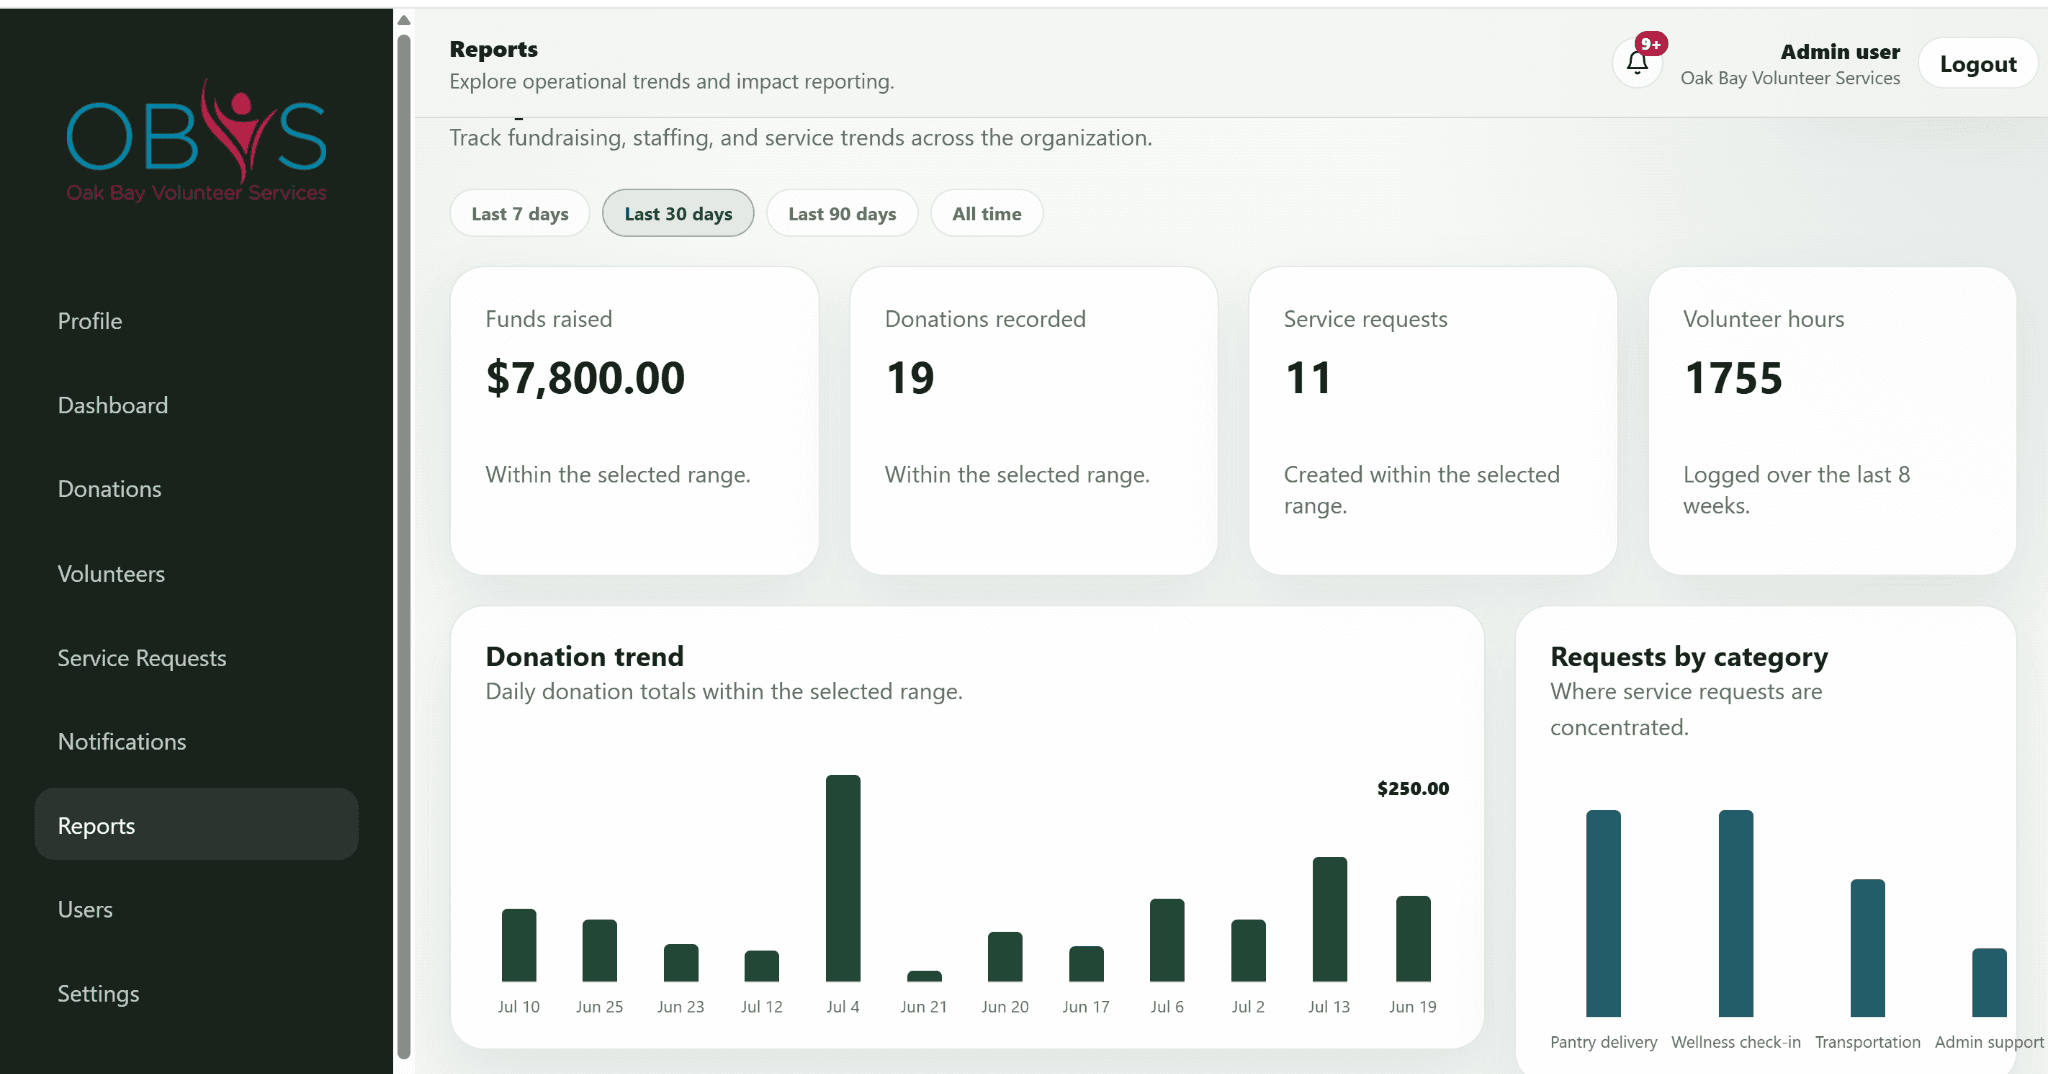Open Service Requests in the sidebar
The height and width of the screenshot is (1074, 2048).
[x=196, y=658]
